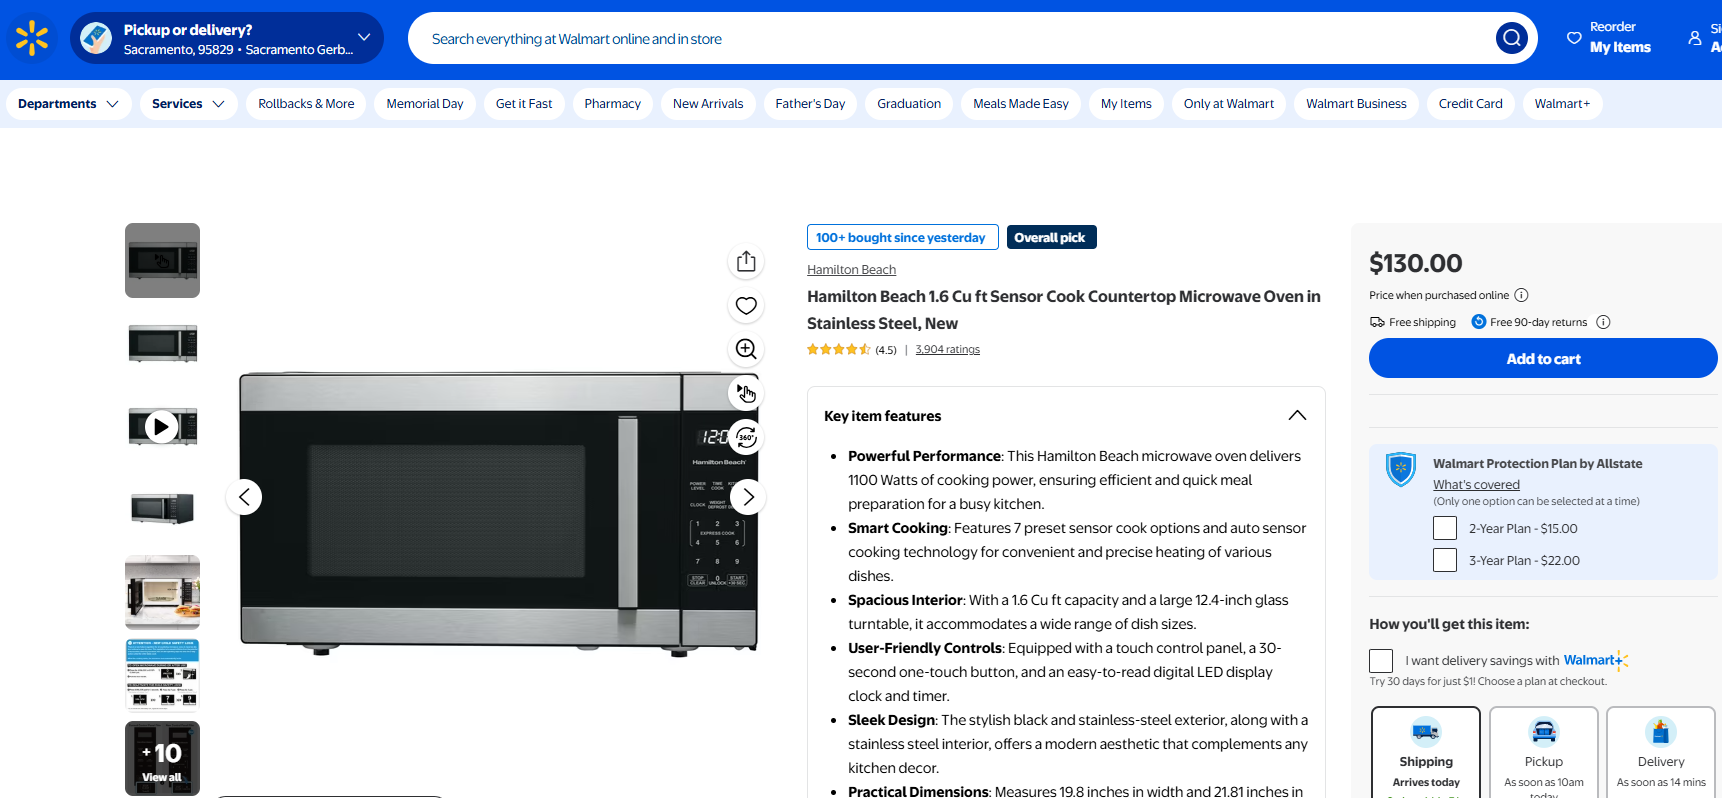Image resolution: width=1722 pixels, height=798 pixels.
Task: Go to Father's Day
Action: (810, 104)
